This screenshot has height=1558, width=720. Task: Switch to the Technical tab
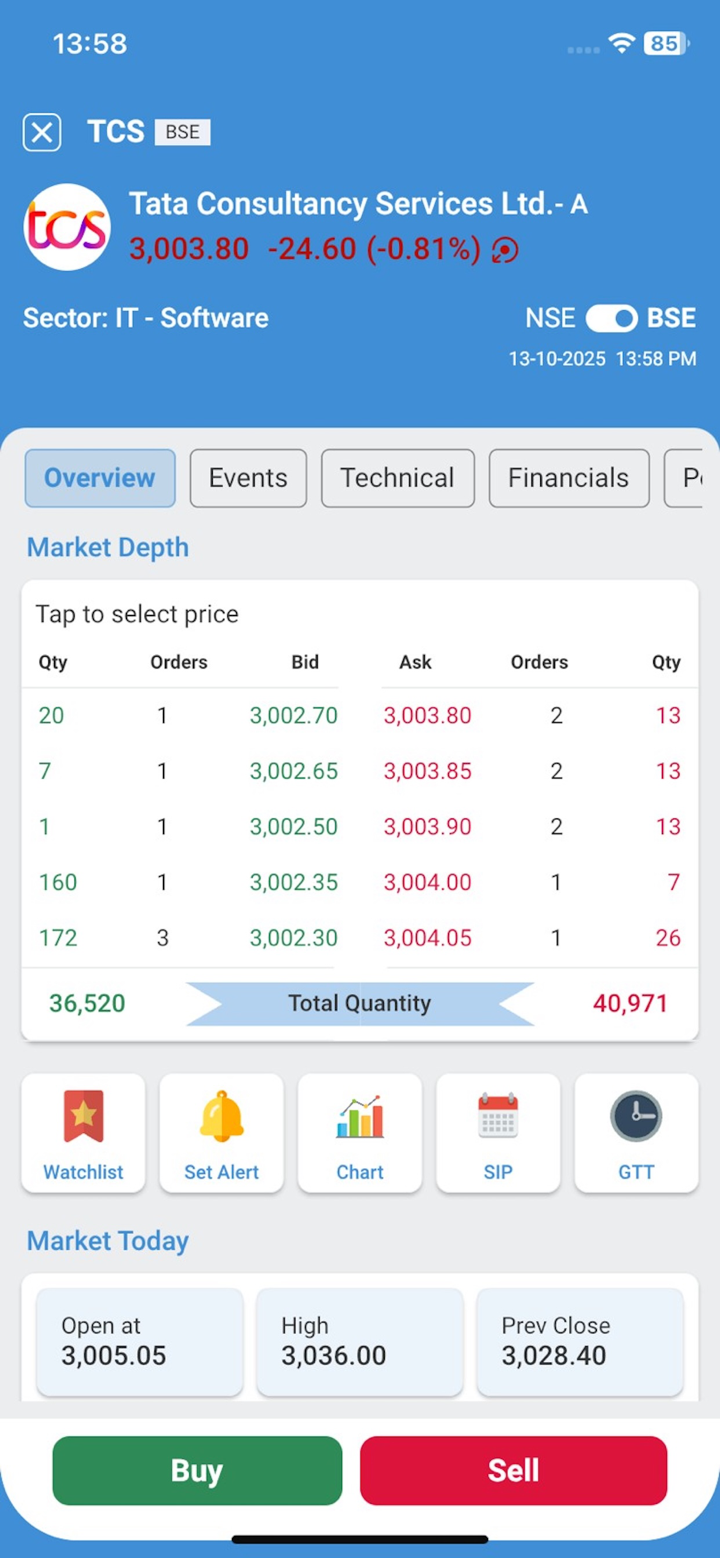[x=397, y=478]
